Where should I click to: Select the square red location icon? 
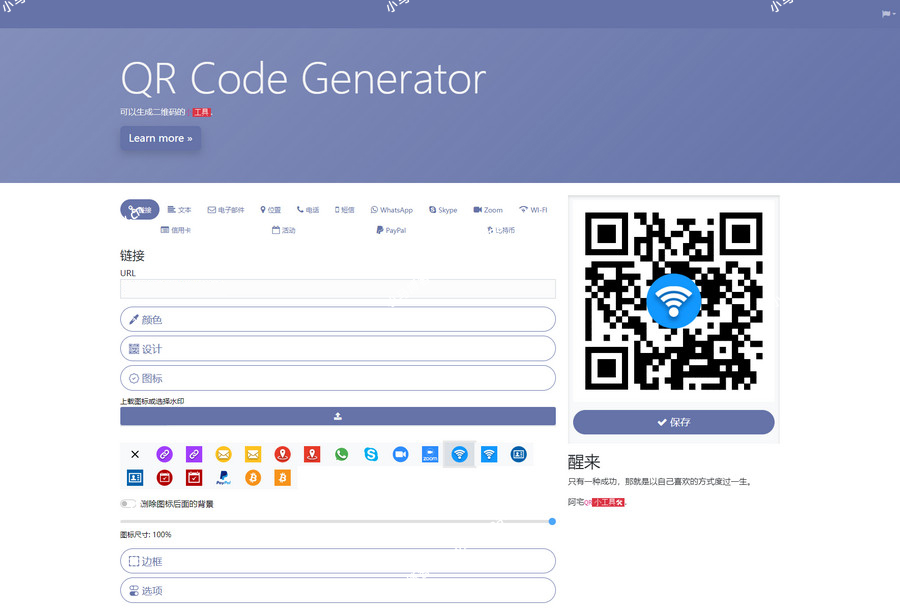[312, 454]
